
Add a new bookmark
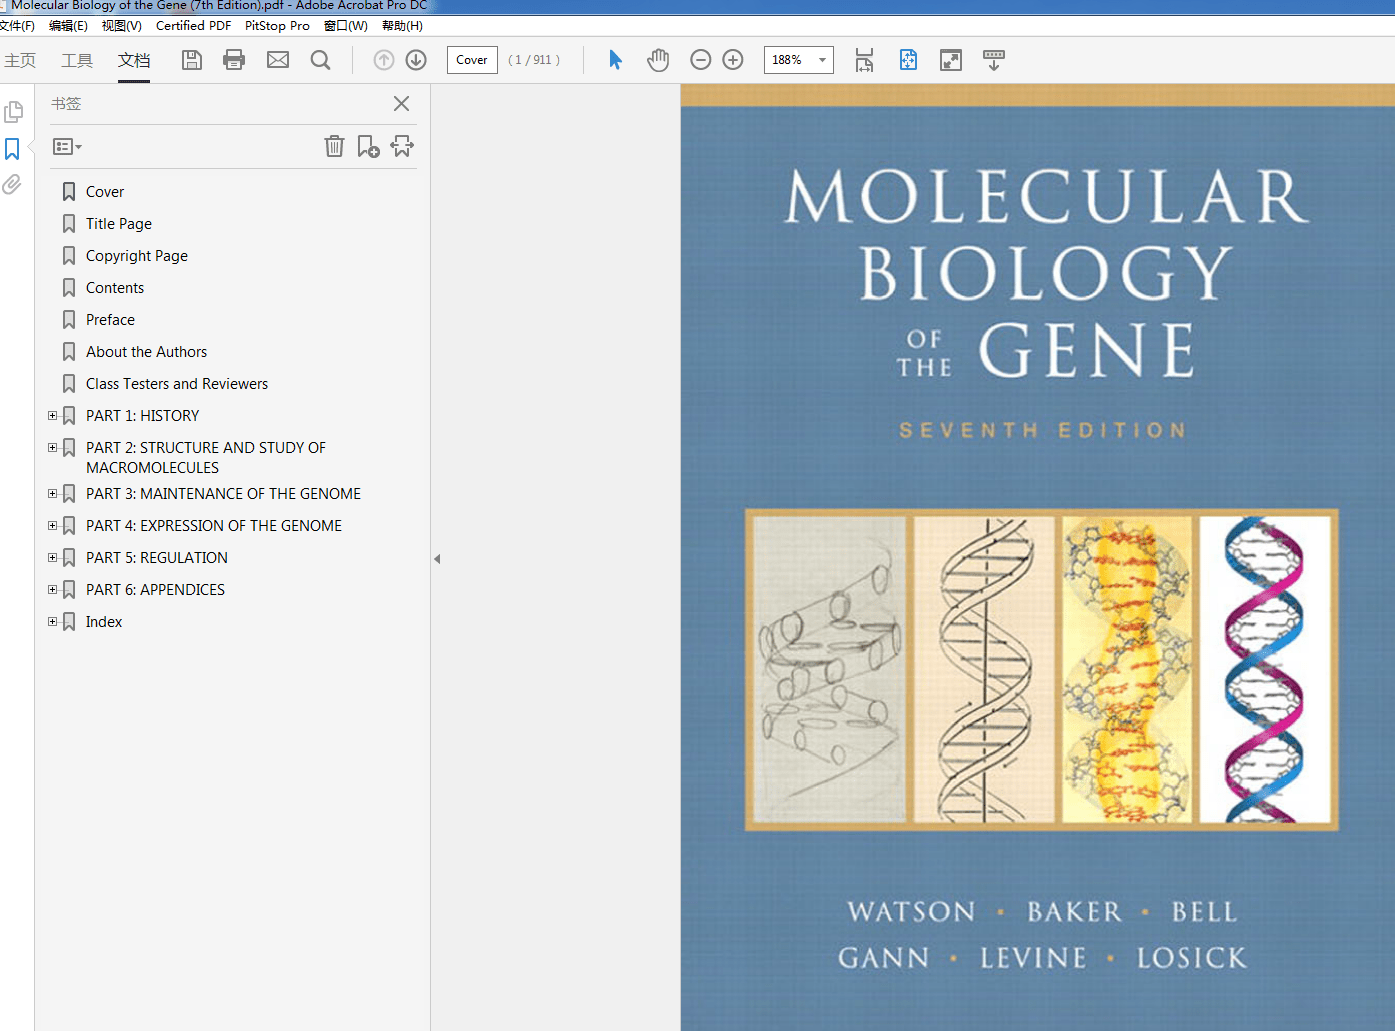tap(368, 146)
